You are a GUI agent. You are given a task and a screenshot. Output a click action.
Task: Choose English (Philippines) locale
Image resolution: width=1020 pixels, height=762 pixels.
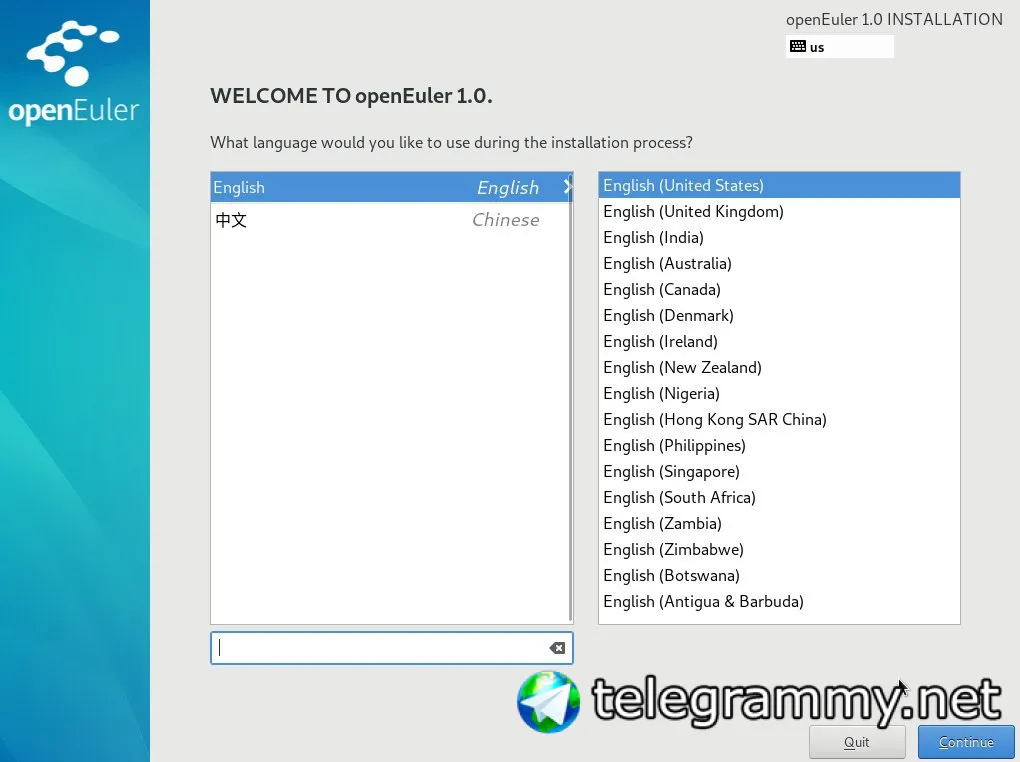pyautogui.click(x=779, y=446)
